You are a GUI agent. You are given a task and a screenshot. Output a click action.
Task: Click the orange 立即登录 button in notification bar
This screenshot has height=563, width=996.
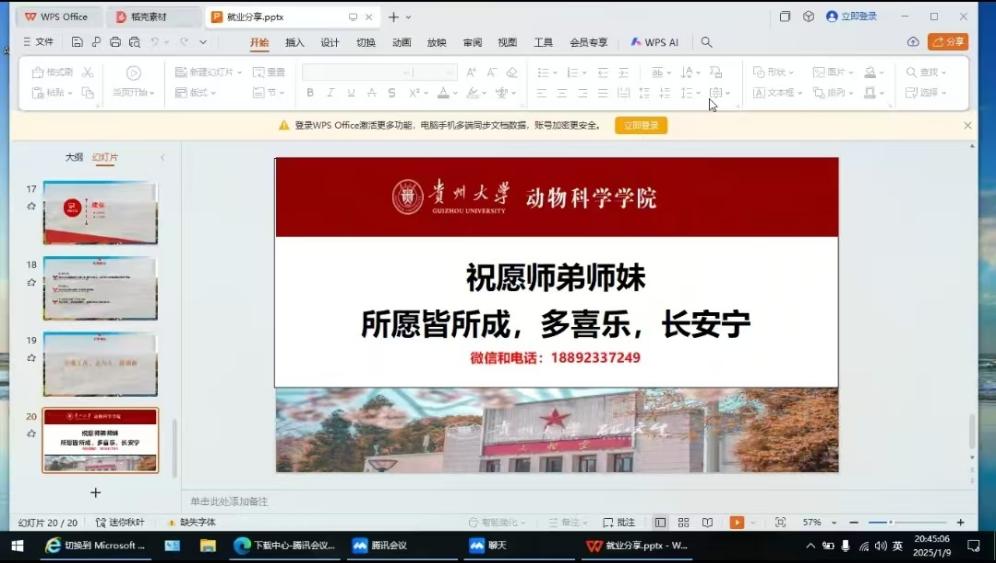pyautogui.click(x=641, y=125)
